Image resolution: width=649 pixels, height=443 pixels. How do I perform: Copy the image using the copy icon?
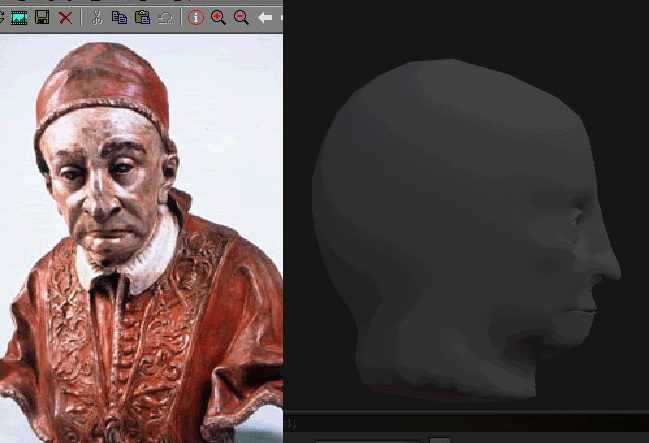(119, 18)
